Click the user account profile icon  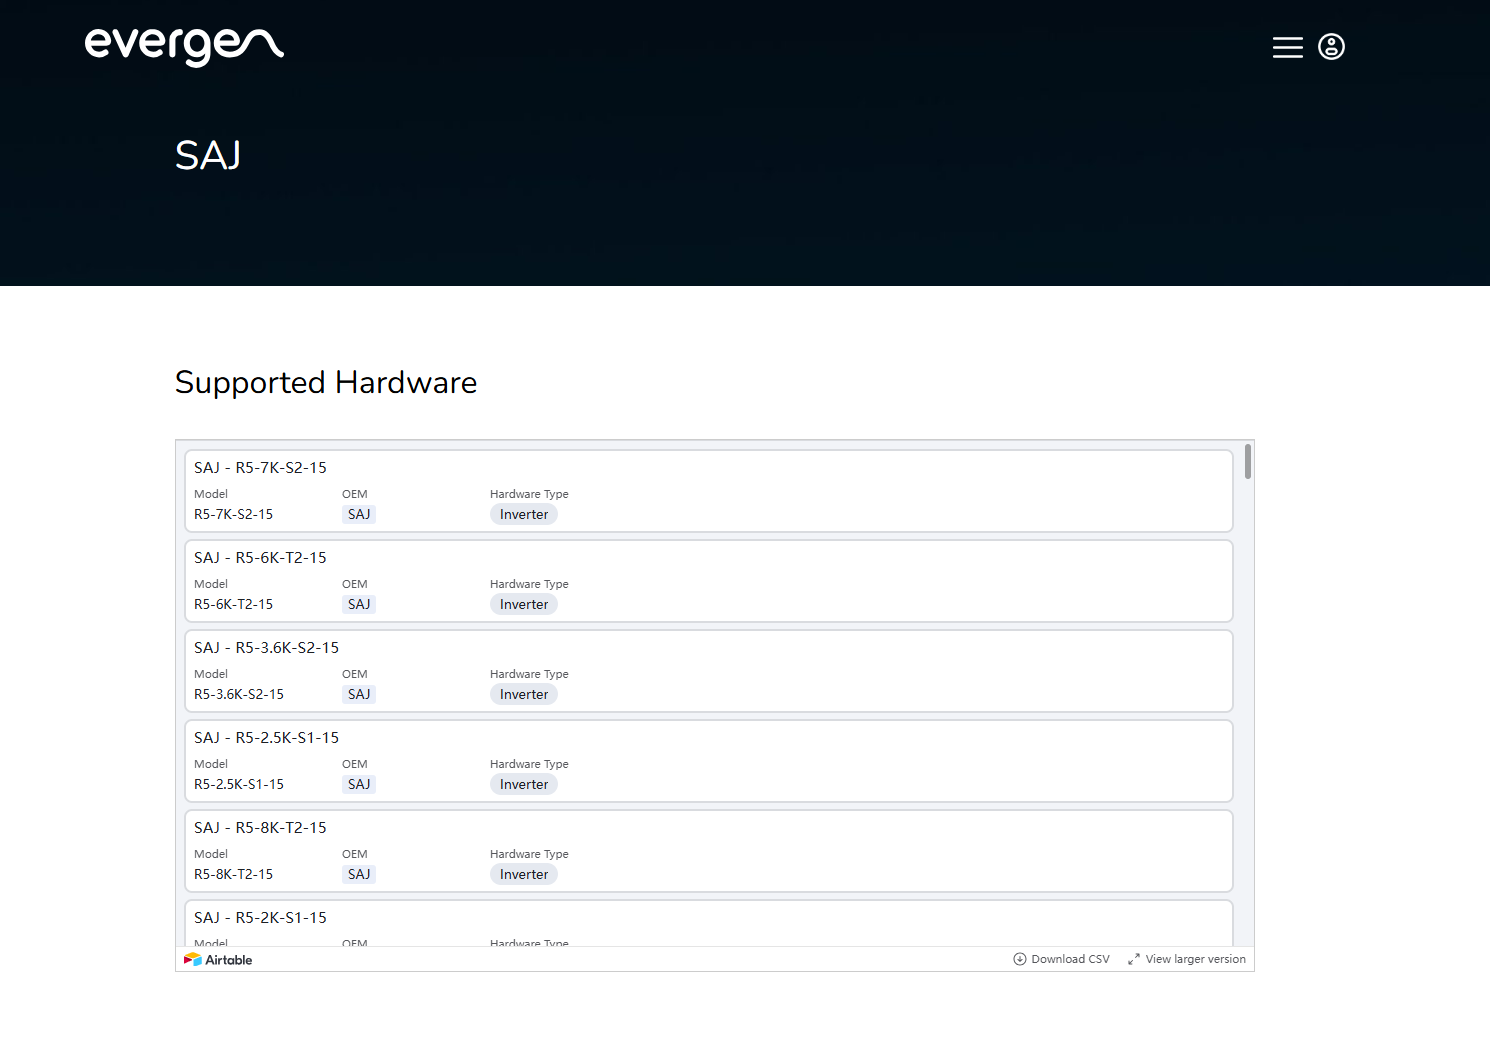pos(1331,47)
